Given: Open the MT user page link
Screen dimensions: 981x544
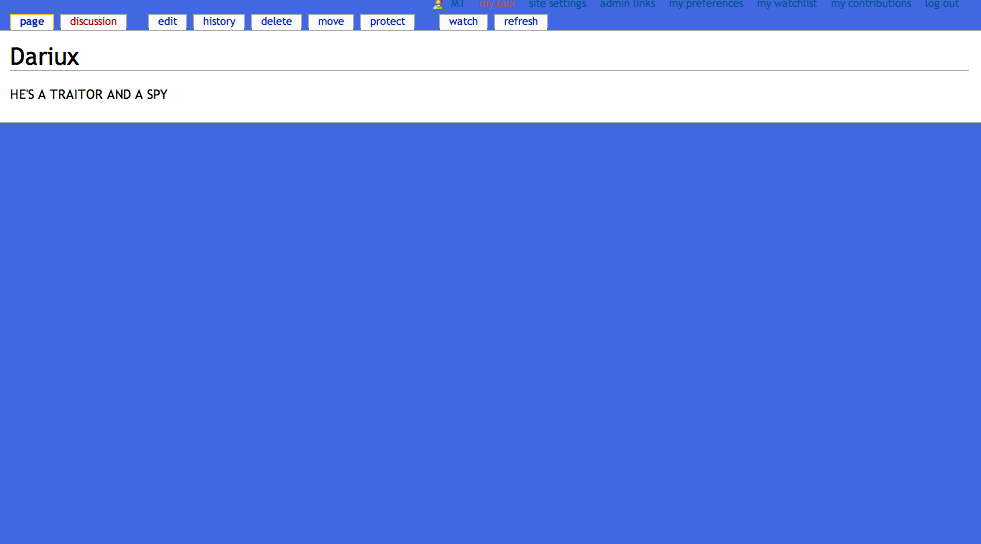Looking at the screenshot, I should pyautogui.click(x=457, y=4).
